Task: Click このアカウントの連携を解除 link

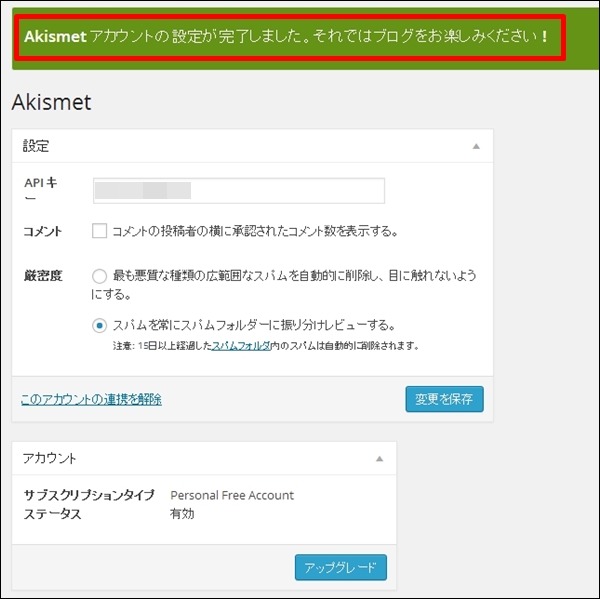Action: coord(91,399)
